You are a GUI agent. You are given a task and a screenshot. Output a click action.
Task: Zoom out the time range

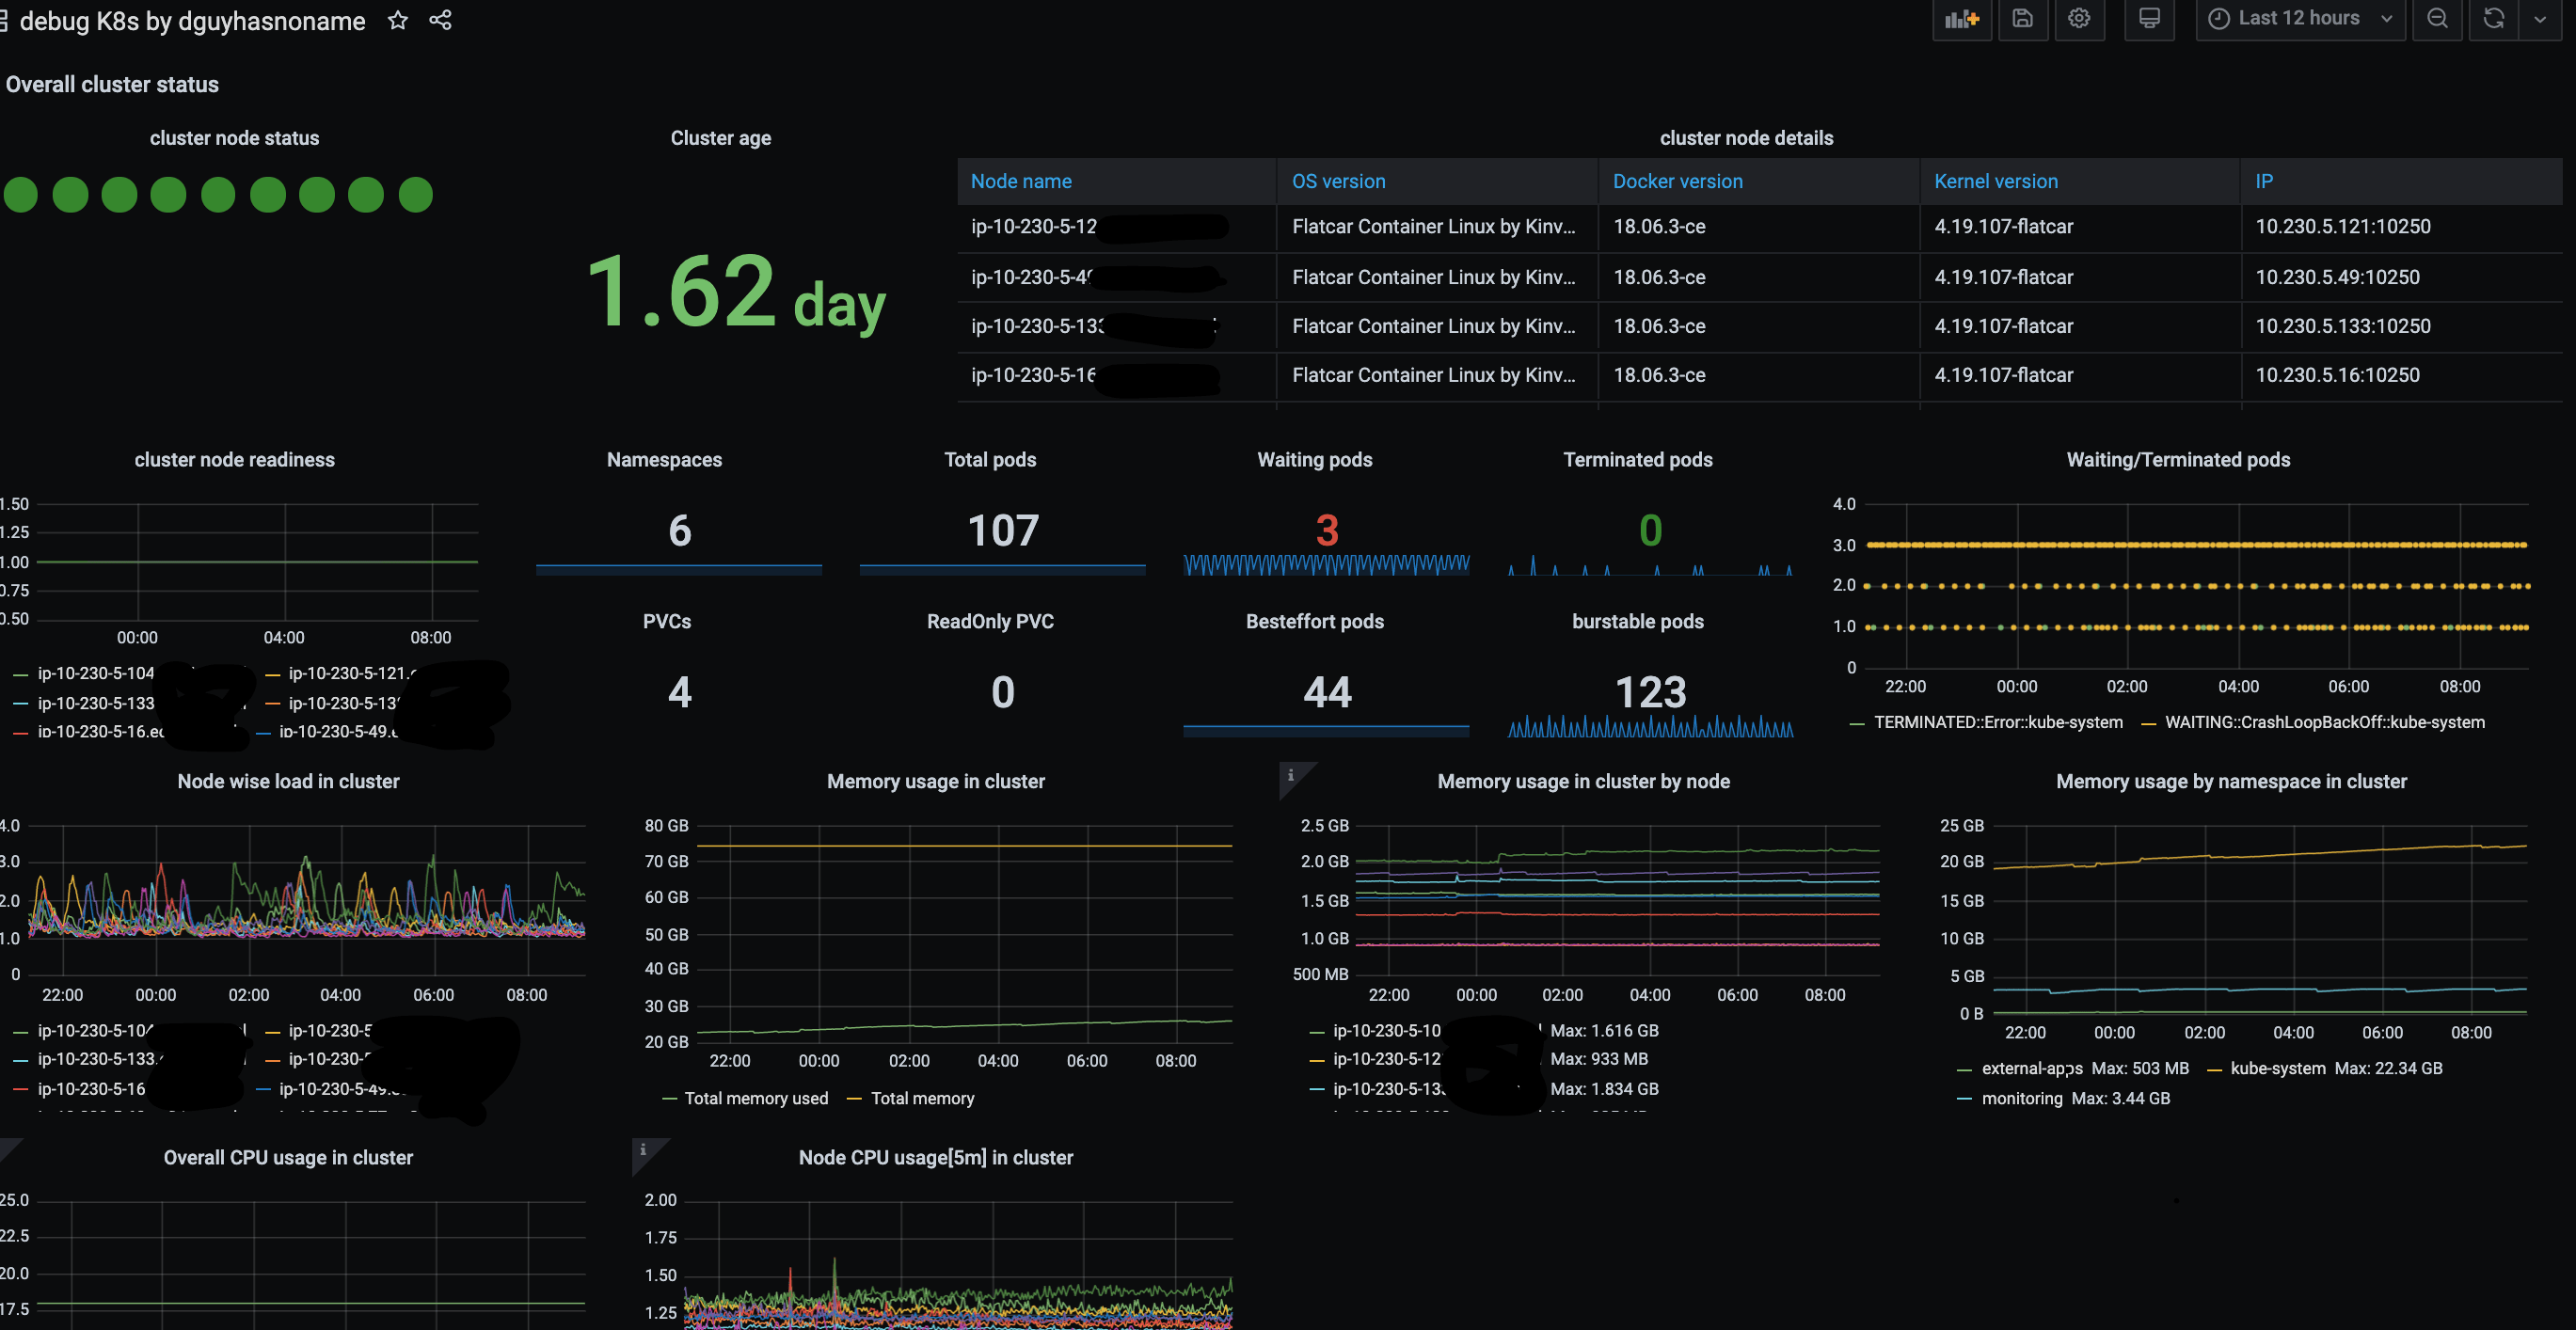(2437, 19)
